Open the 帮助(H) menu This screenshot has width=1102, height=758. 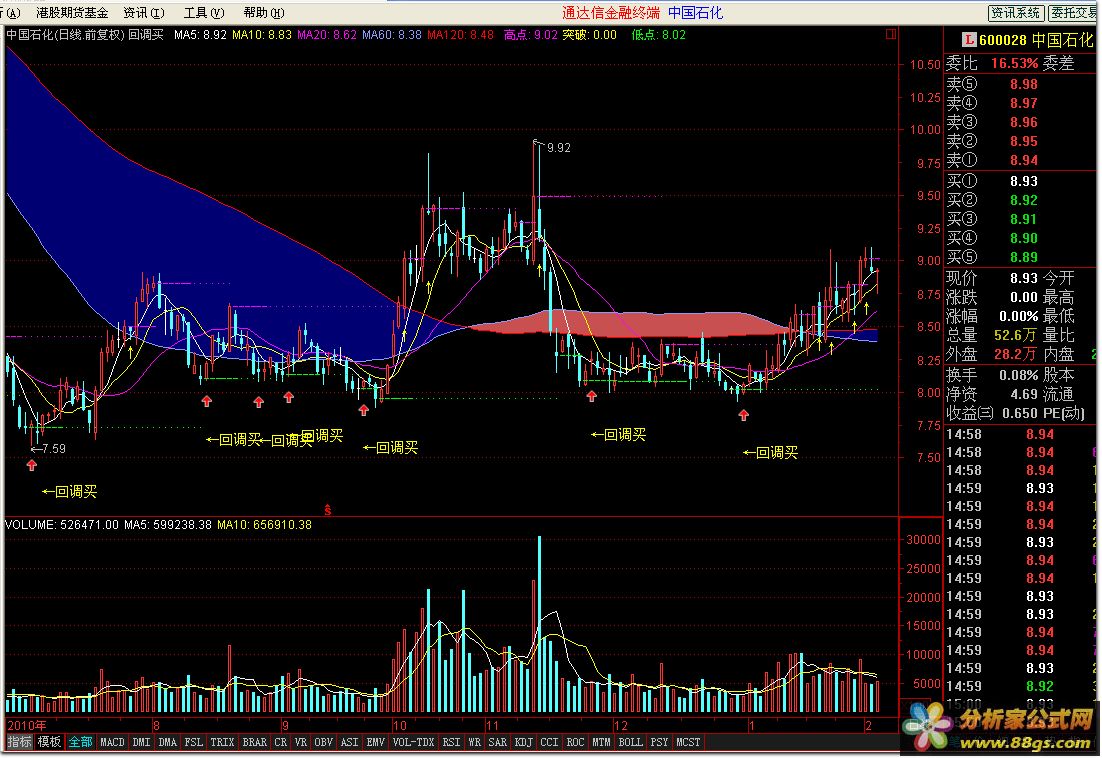264,13
